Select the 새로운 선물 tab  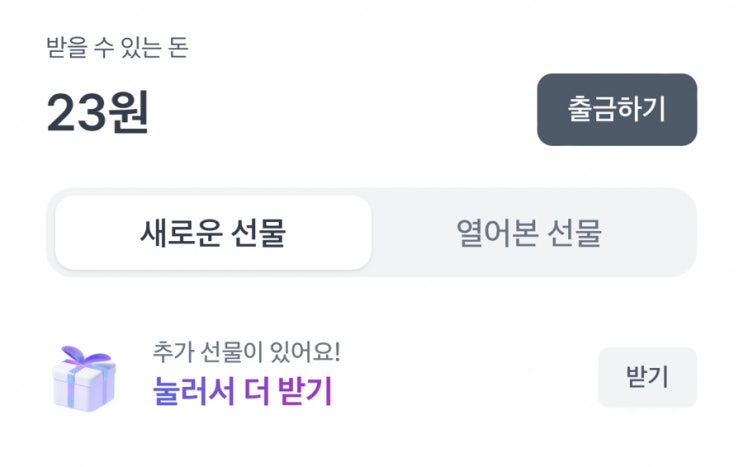tap(213, 233)
